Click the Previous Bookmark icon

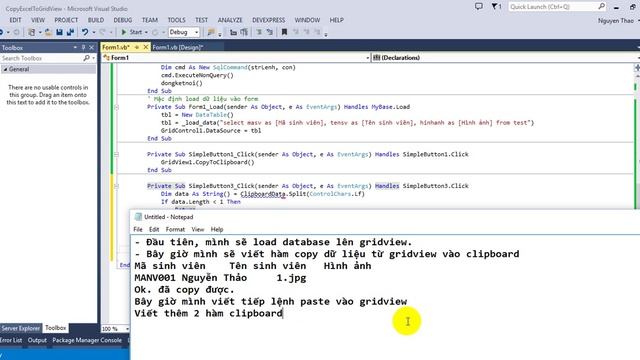pos(296,32)
